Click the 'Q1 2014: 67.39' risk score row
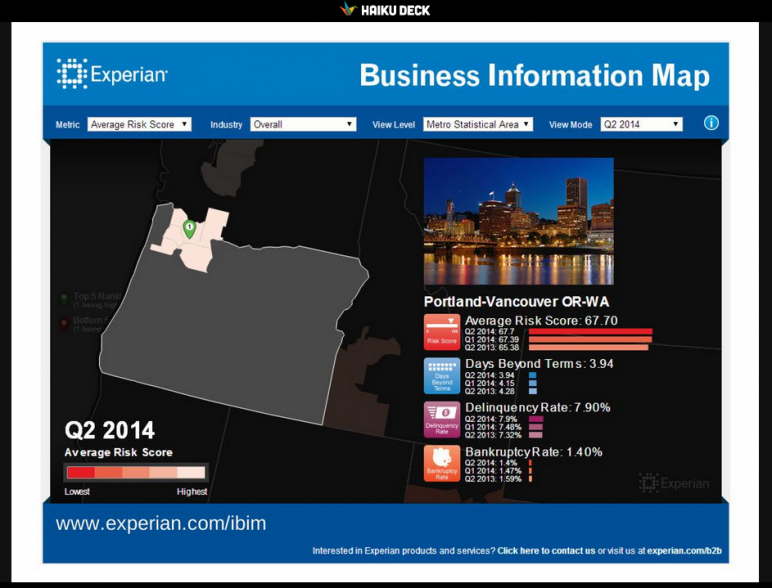This screenshot has width=772, height=588. pyautogui.click(x=559, y=339)
